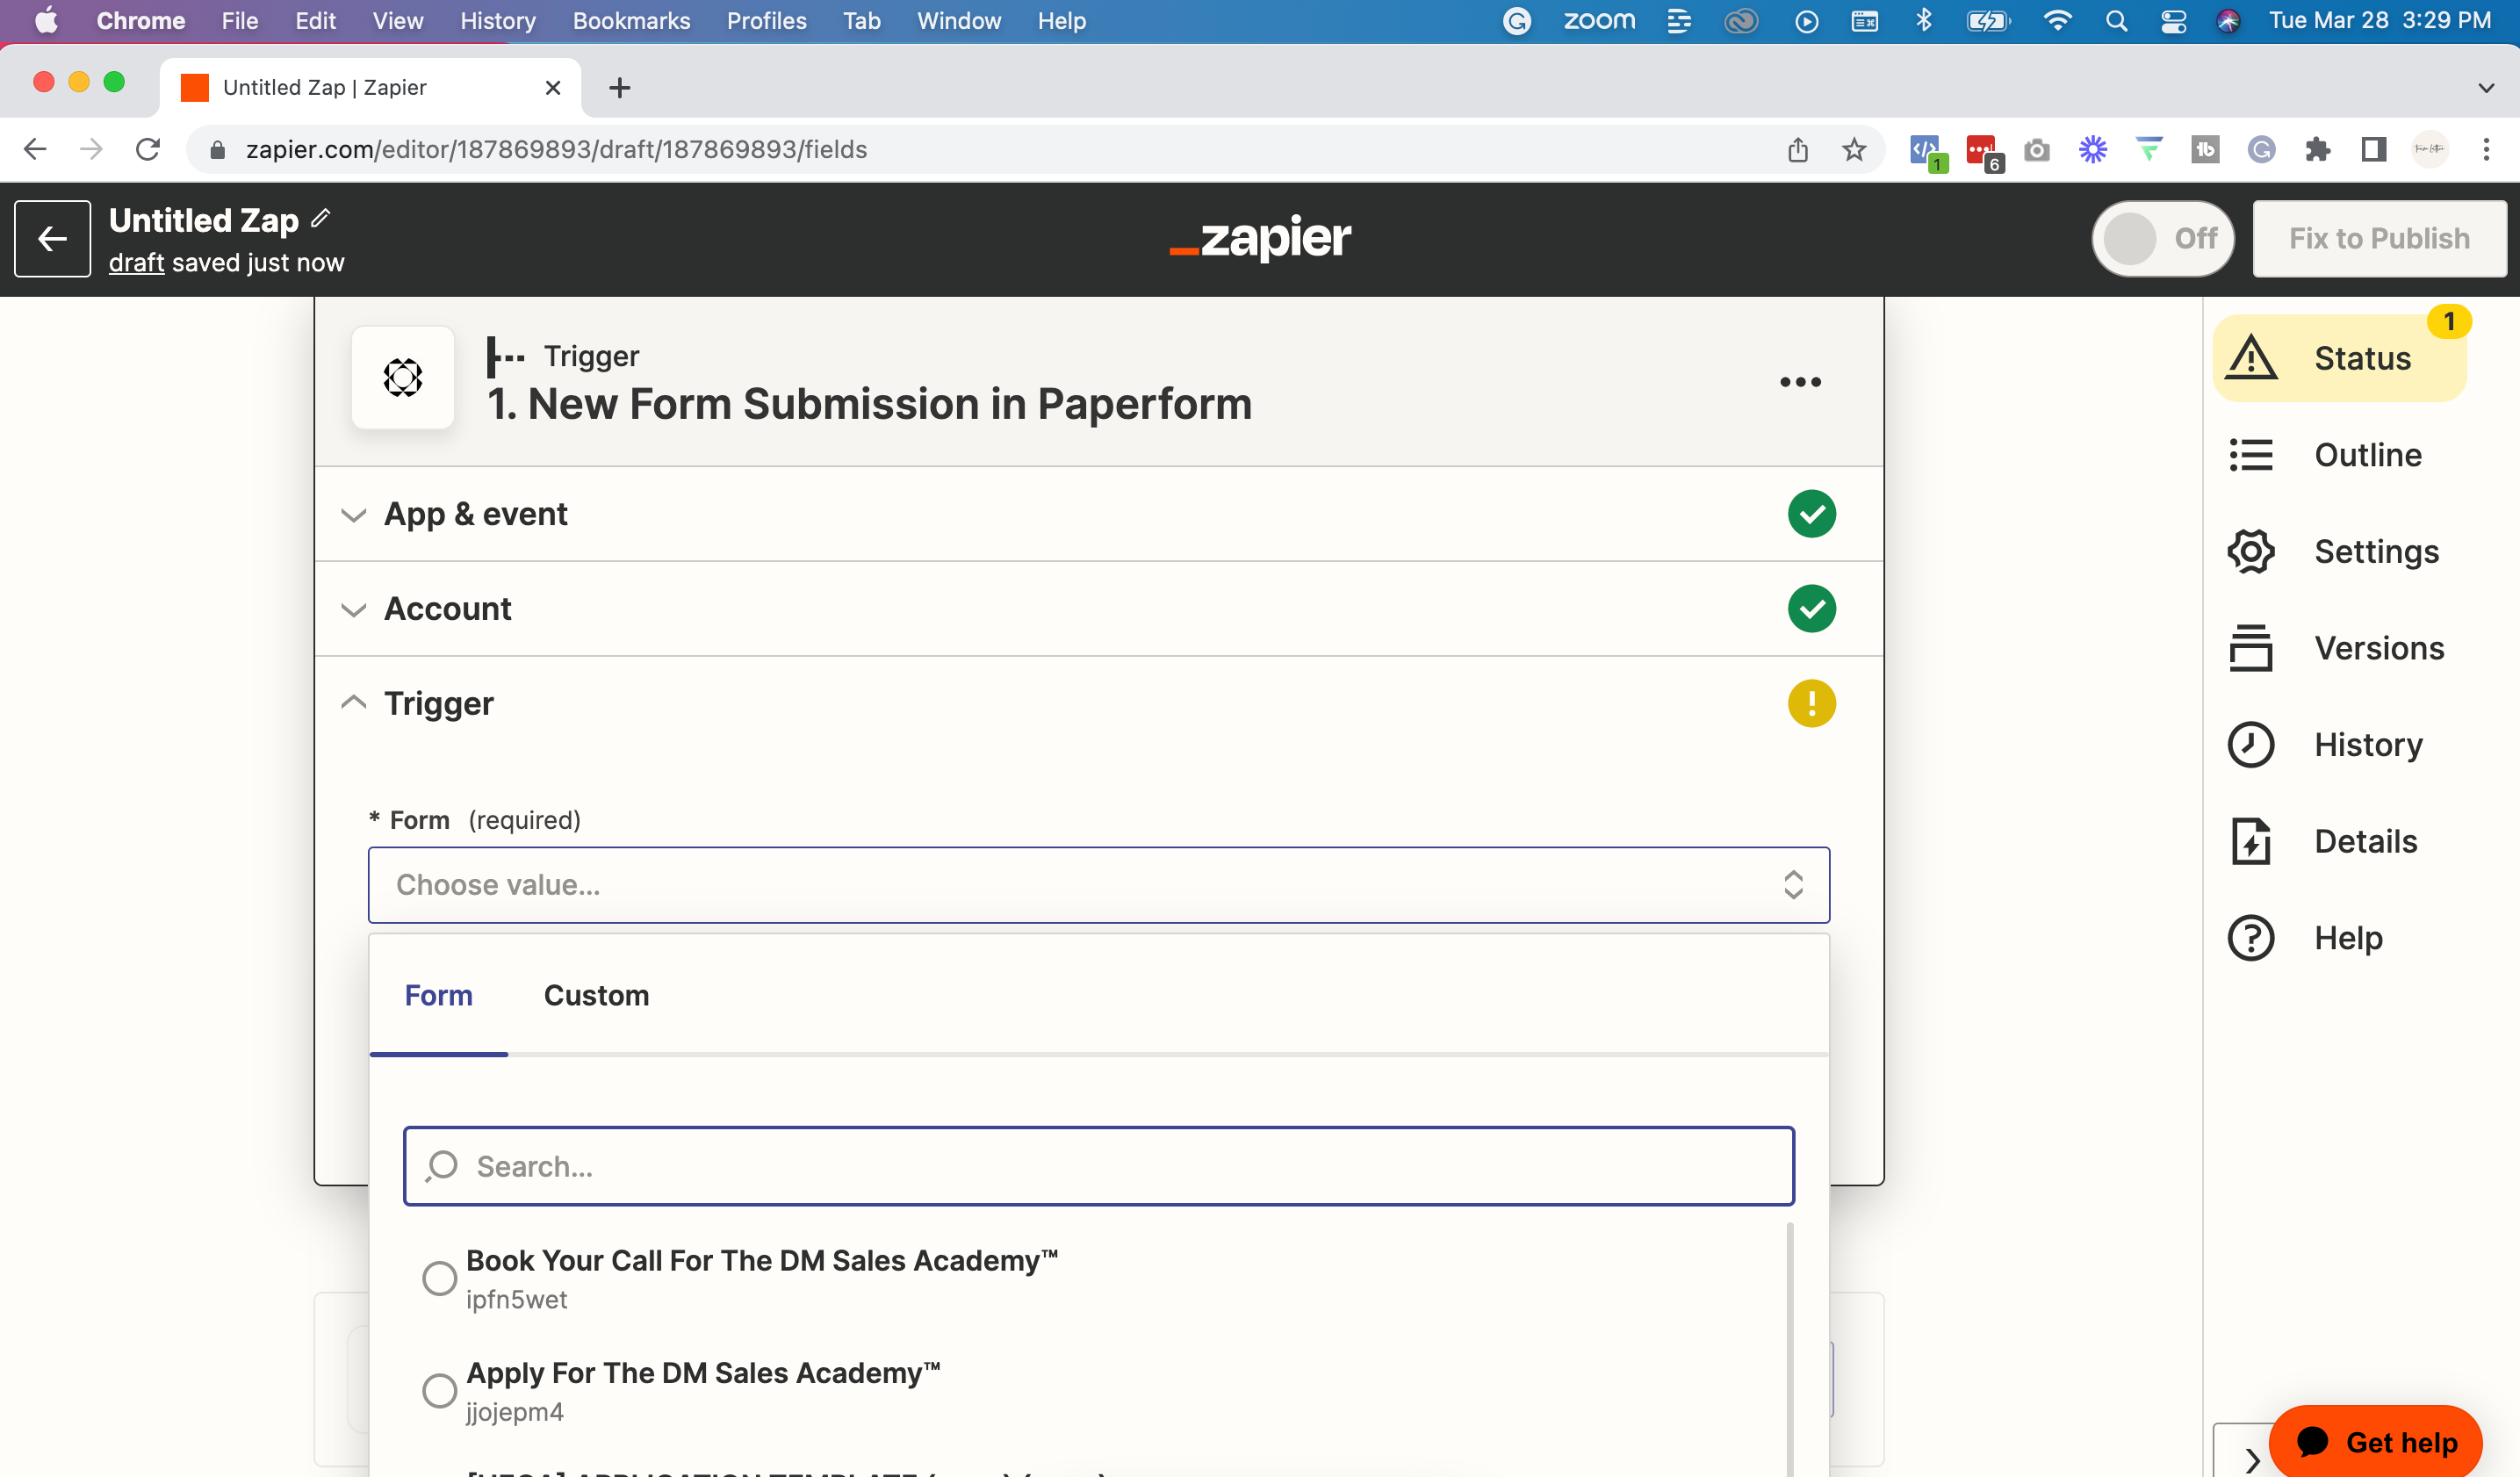
Task: Open the trigger step three-dot menu
Action: pyautogui.click(x=1800, y=382)
